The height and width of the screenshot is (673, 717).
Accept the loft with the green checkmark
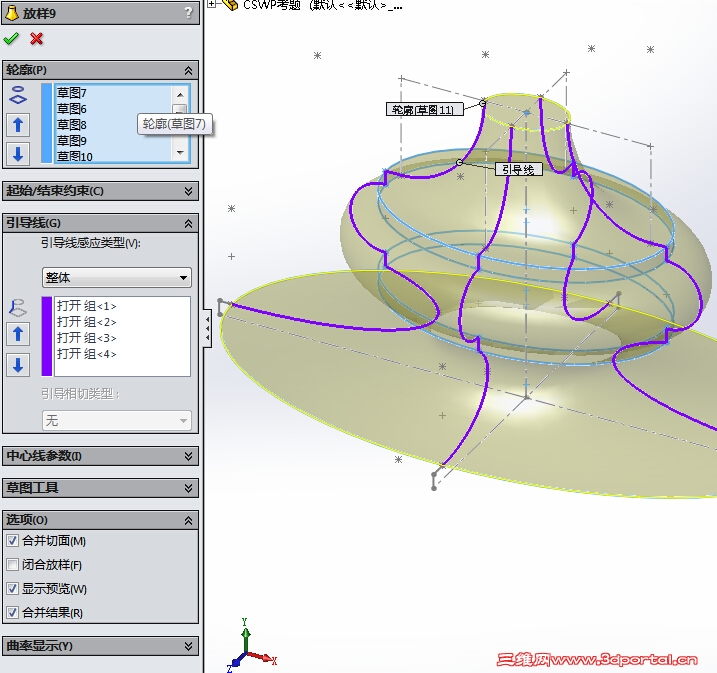tap(11, 39)
